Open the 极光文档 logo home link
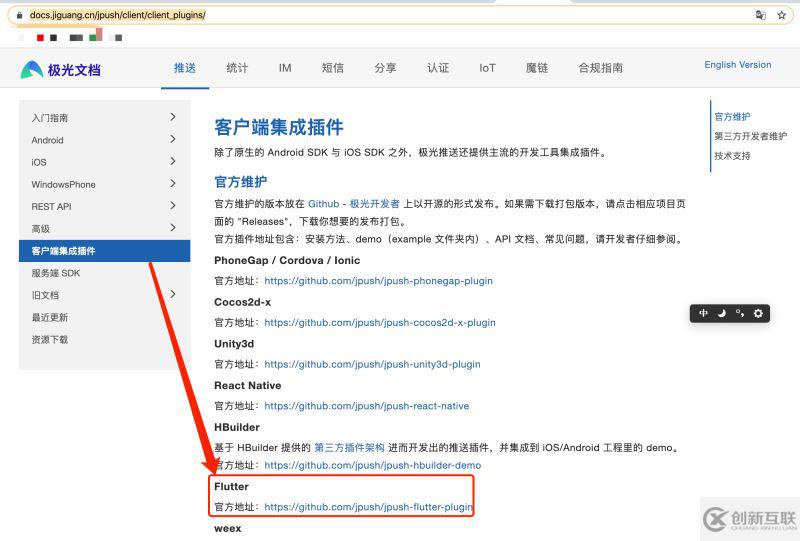This screenshot has width=800, height=541. click(61, 69)
